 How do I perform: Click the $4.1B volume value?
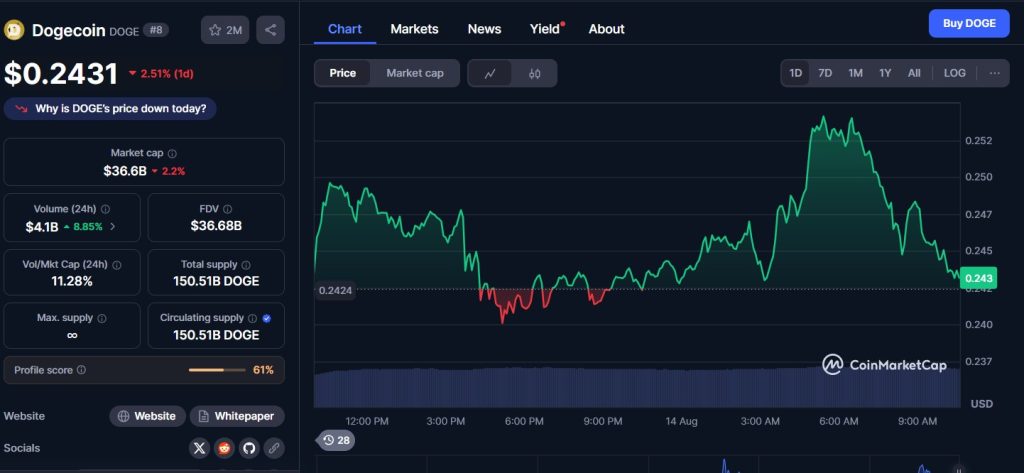pyautogui.click(x=42, y=227)
